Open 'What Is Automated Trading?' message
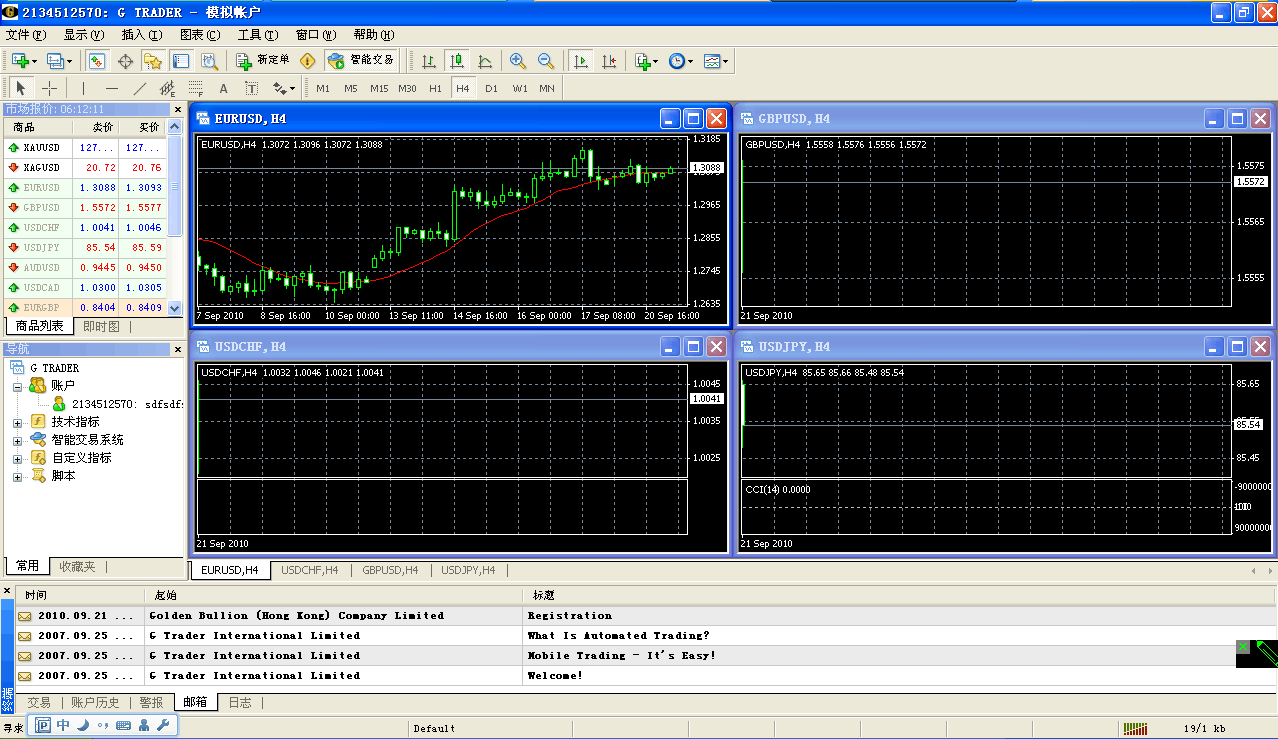Screen dimensions: 1278x739 tap(646, 636)
